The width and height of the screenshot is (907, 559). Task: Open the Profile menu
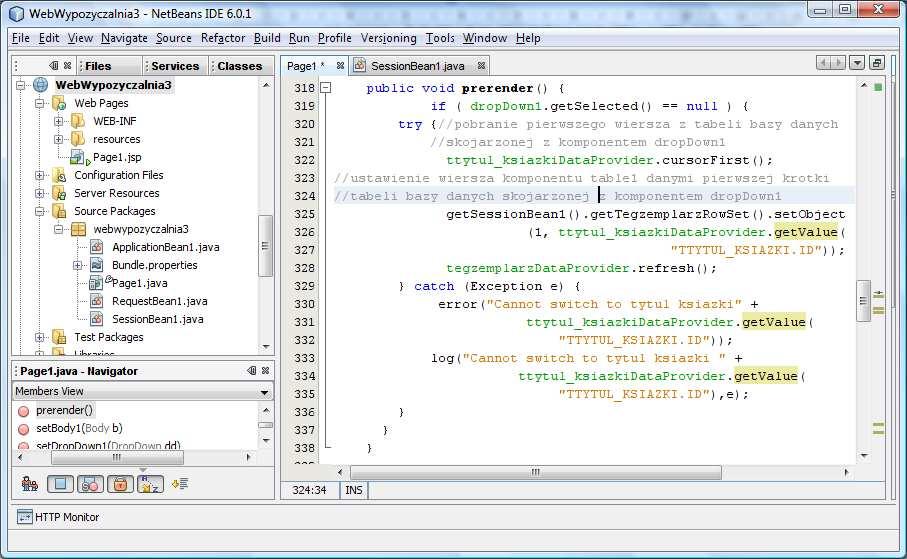pos(335,38)
